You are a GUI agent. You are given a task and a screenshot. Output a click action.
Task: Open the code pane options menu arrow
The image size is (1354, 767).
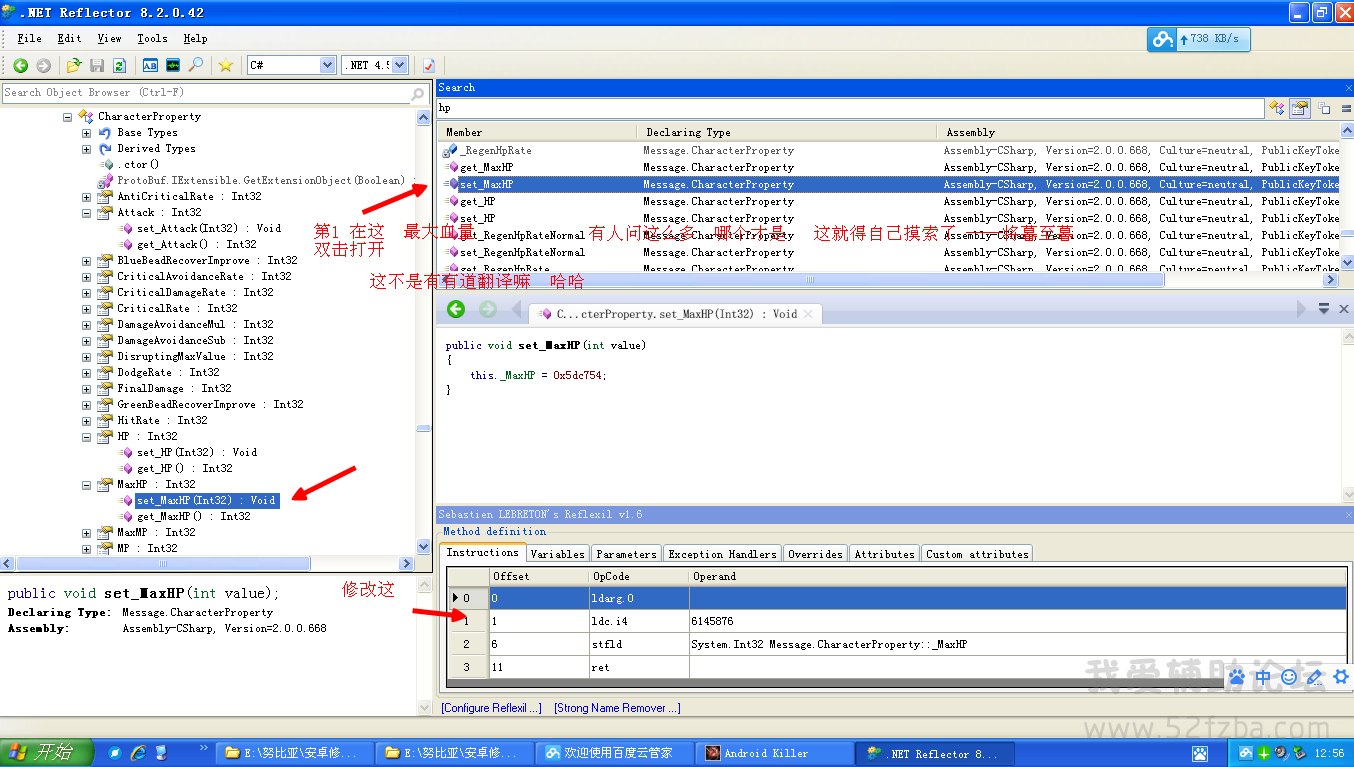[1324, 309]
